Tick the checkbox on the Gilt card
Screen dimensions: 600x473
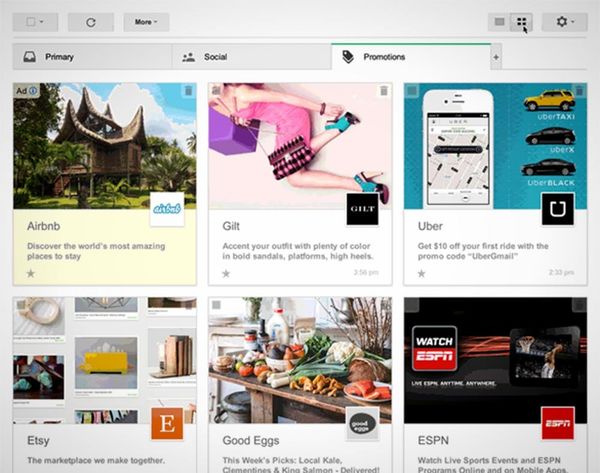[x=216, y=91]
